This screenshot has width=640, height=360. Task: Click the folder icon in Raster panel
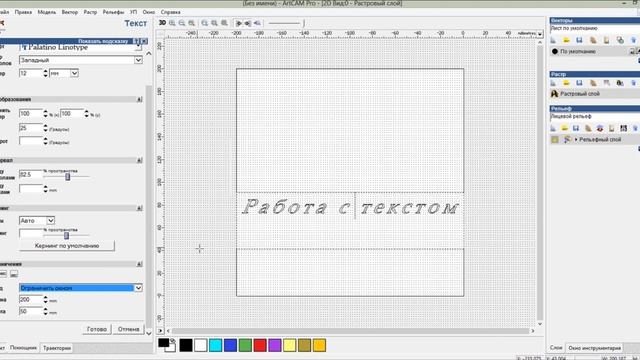[x=566, y=83]
